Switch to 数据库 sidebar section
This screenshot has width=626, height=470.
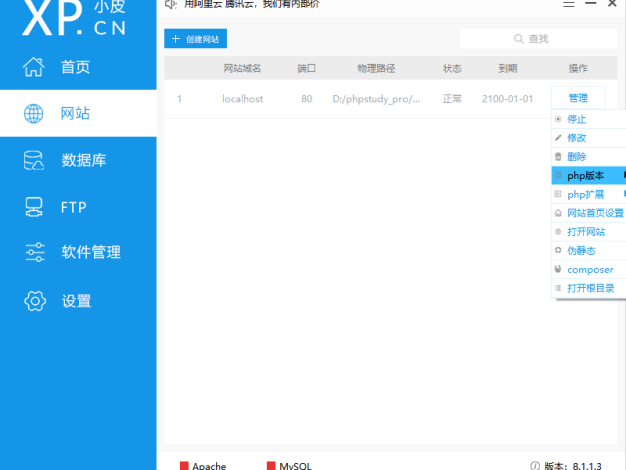point(84,160)
